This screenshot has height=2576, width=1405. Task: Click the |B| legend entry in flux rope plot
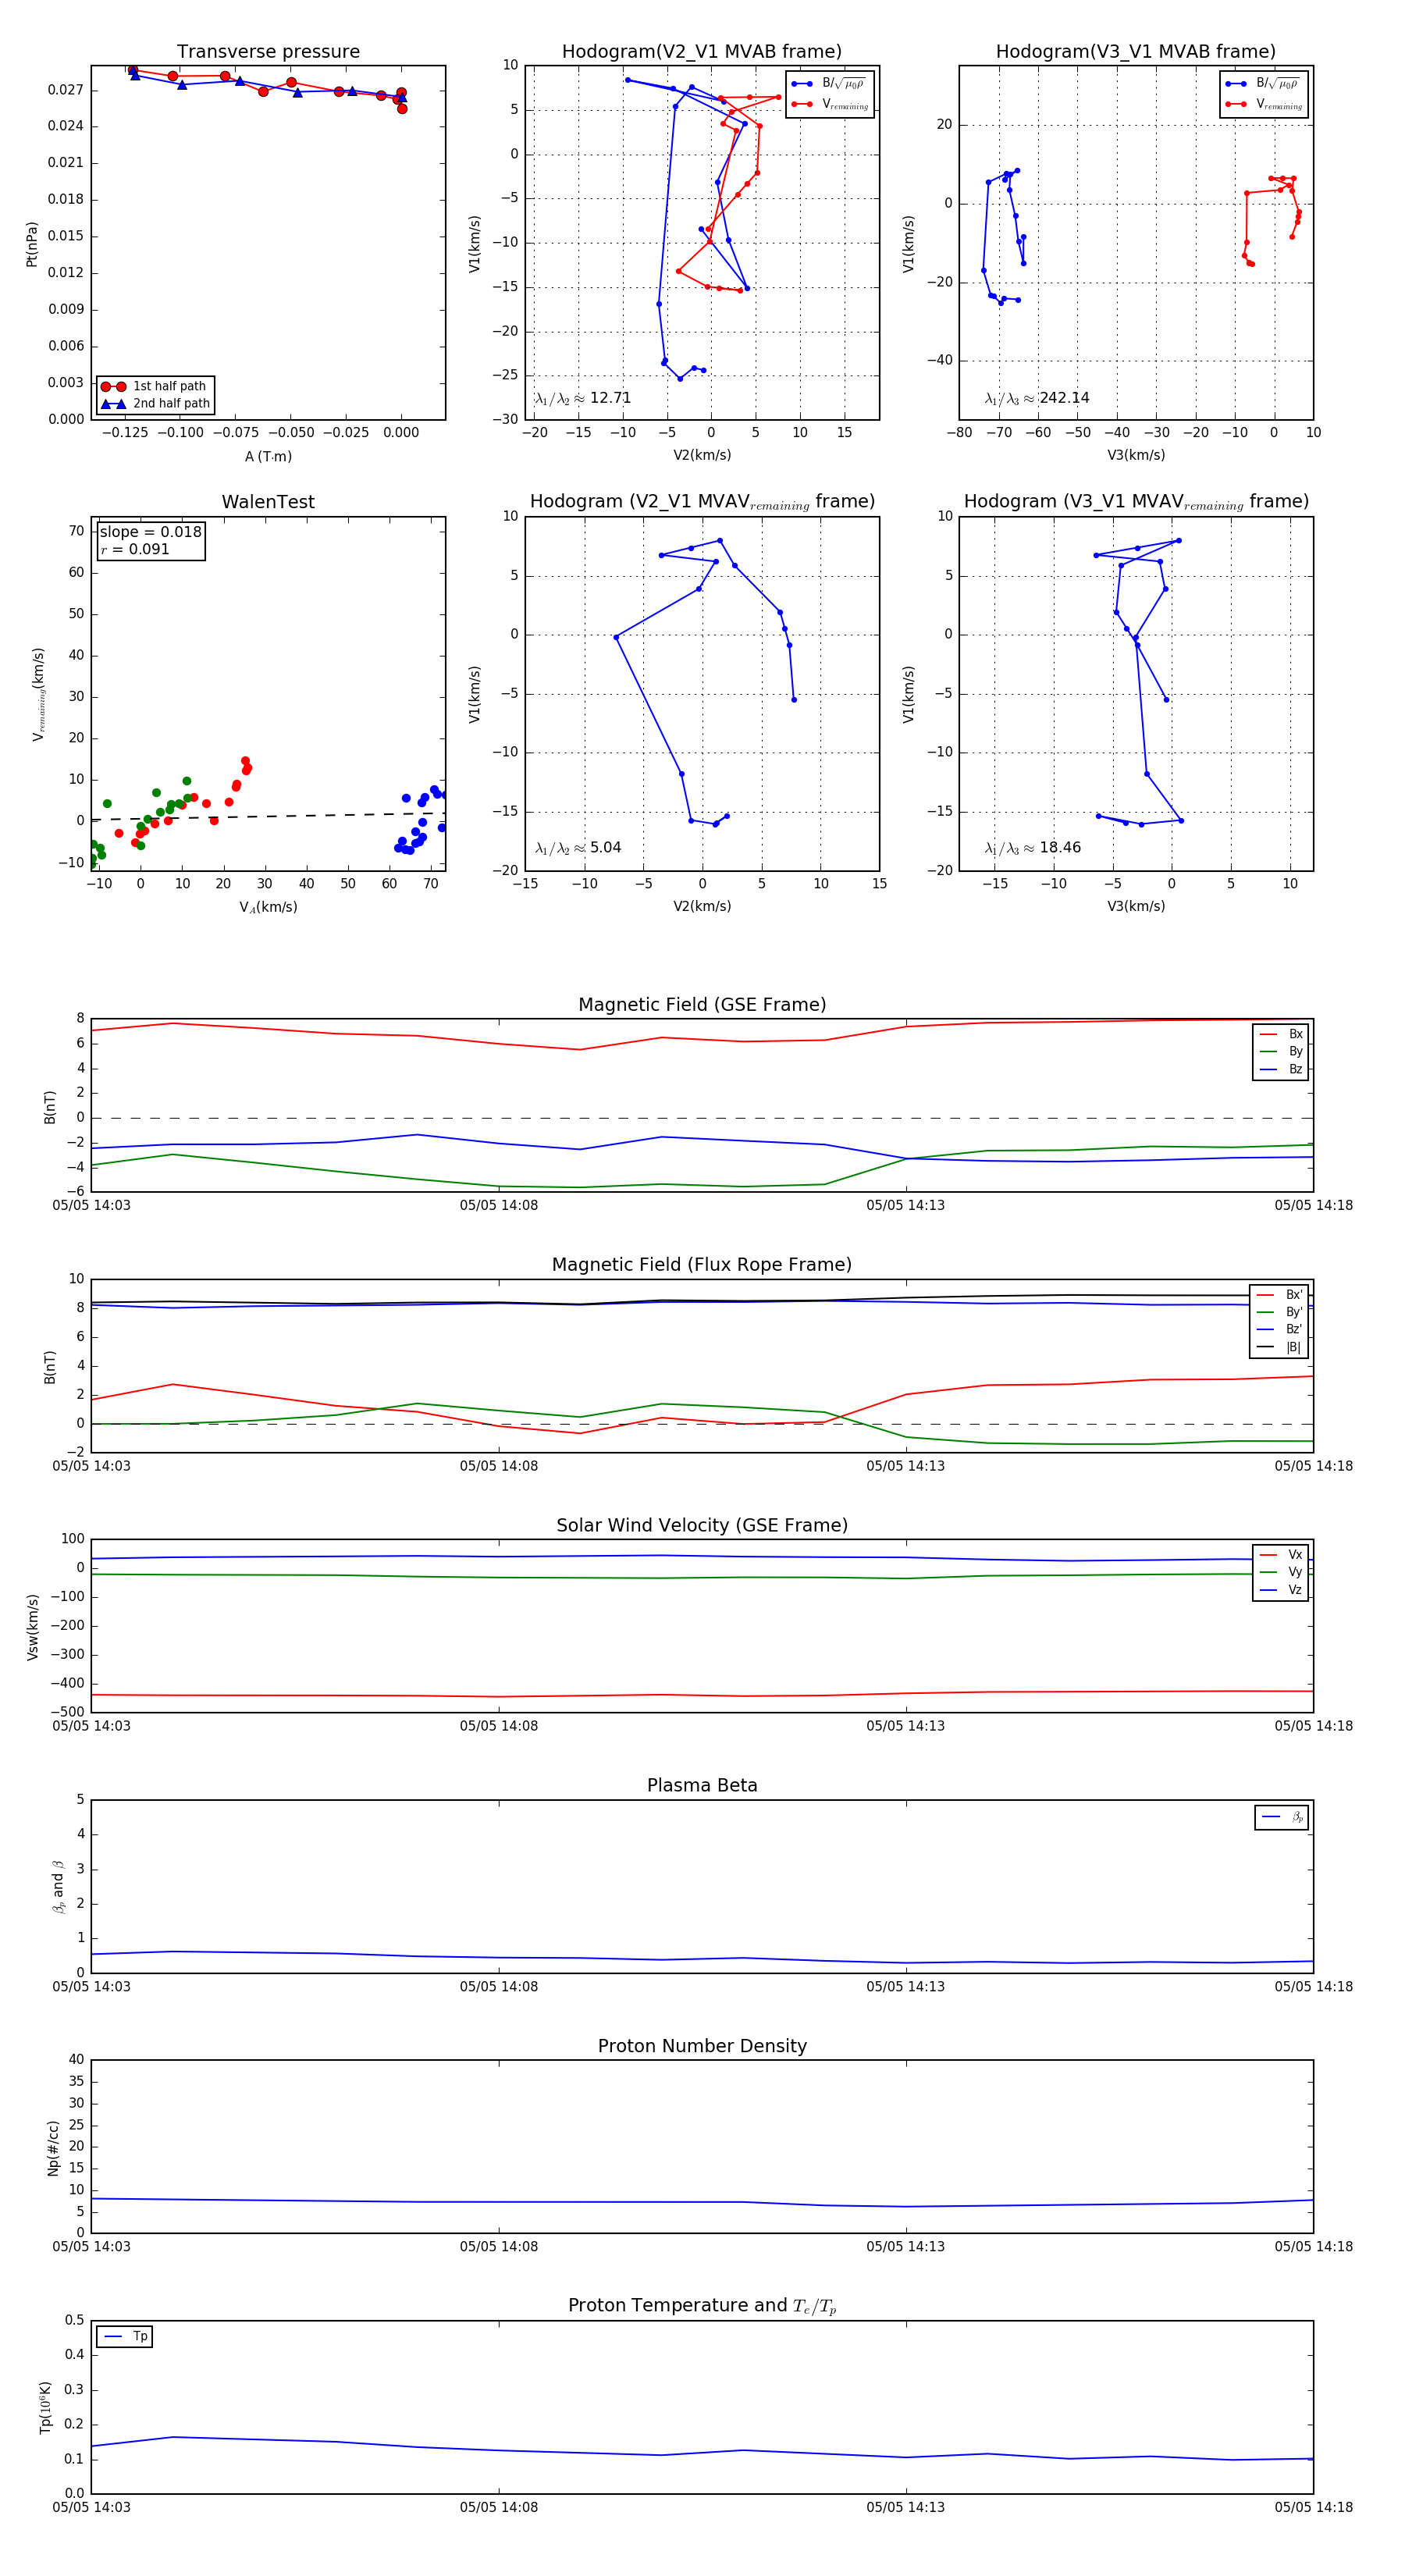click(1279, 1347)
